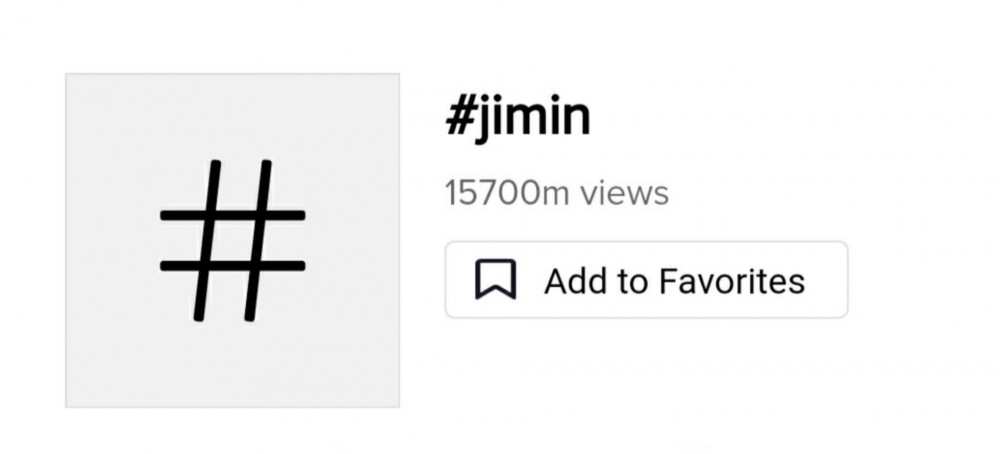Save hashtag using the bookmark outline icon

click(x=496, y=279)
